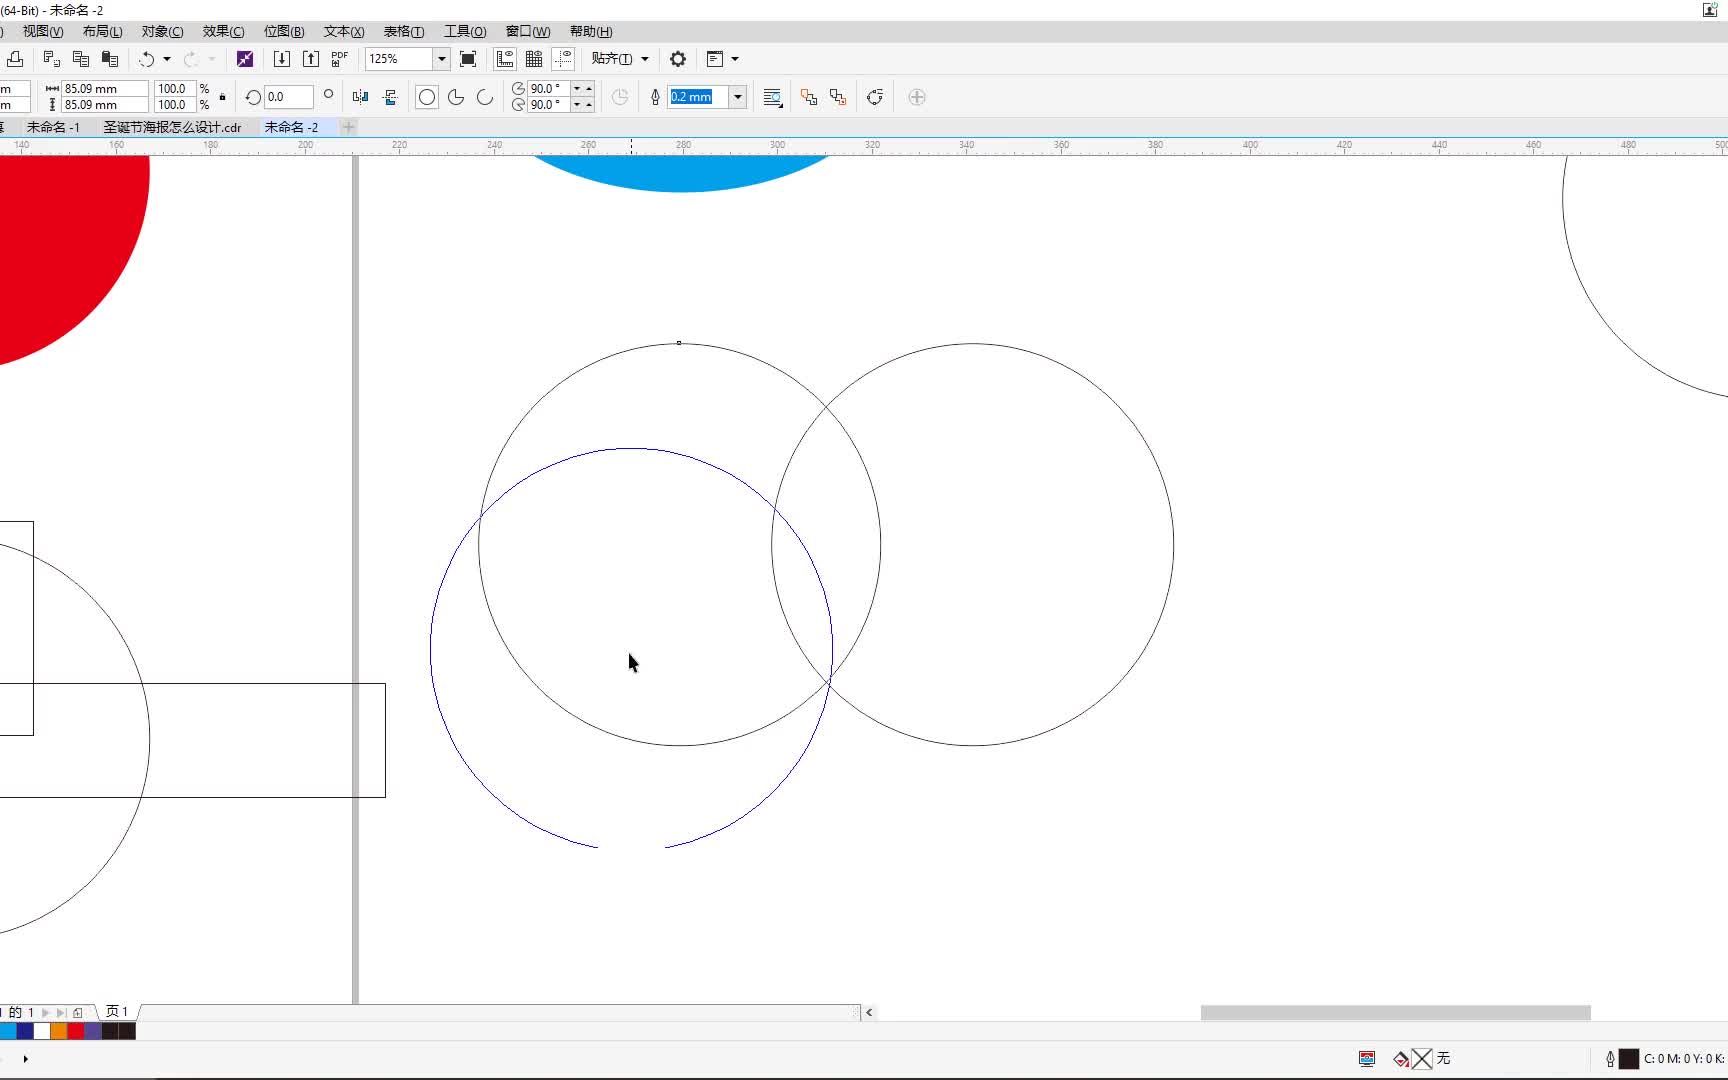1728x1080 pixels.
Task: Click the Paste icon in toolbar
Action: pos(110,59)
